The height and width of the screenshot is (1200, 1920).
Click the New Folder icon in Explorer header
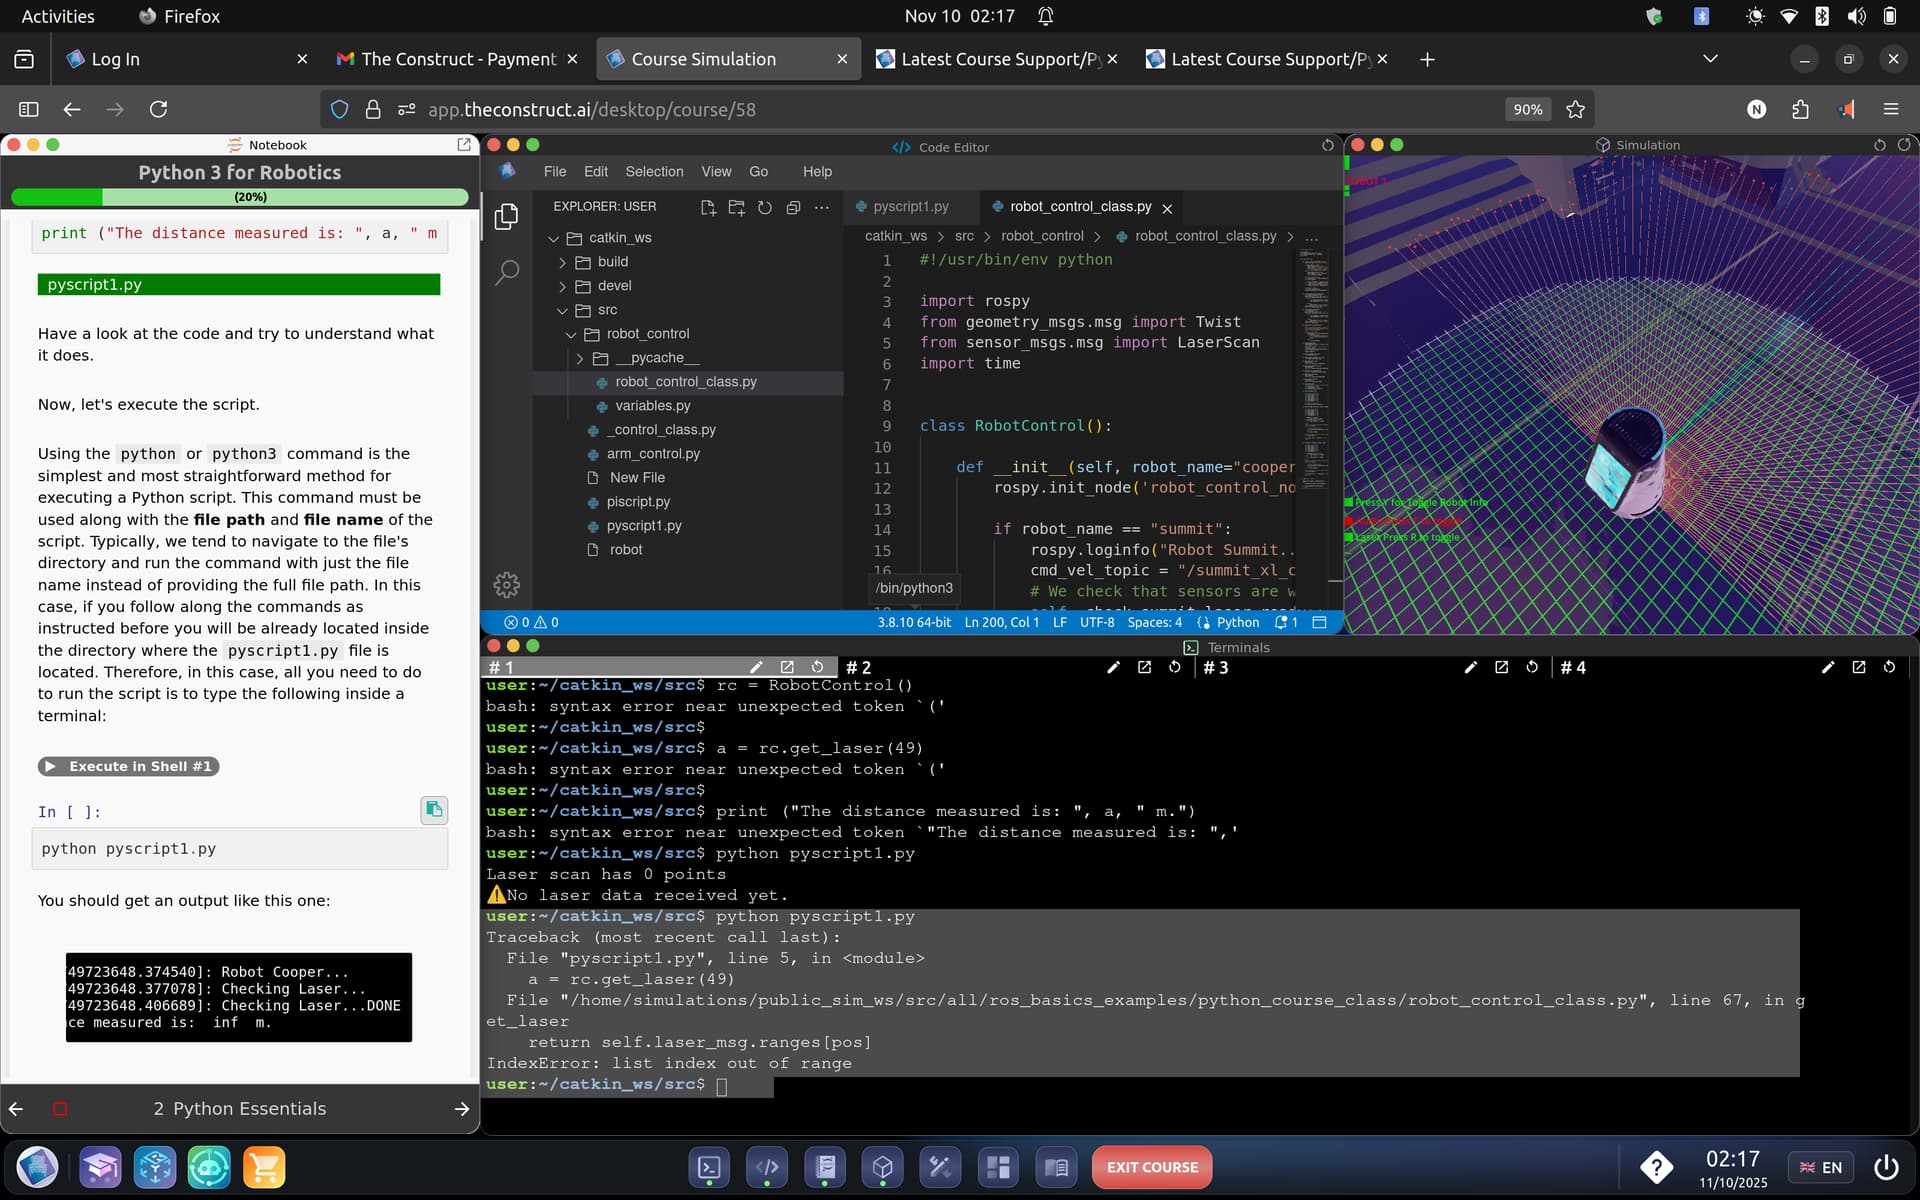click(x=737, y=207)
